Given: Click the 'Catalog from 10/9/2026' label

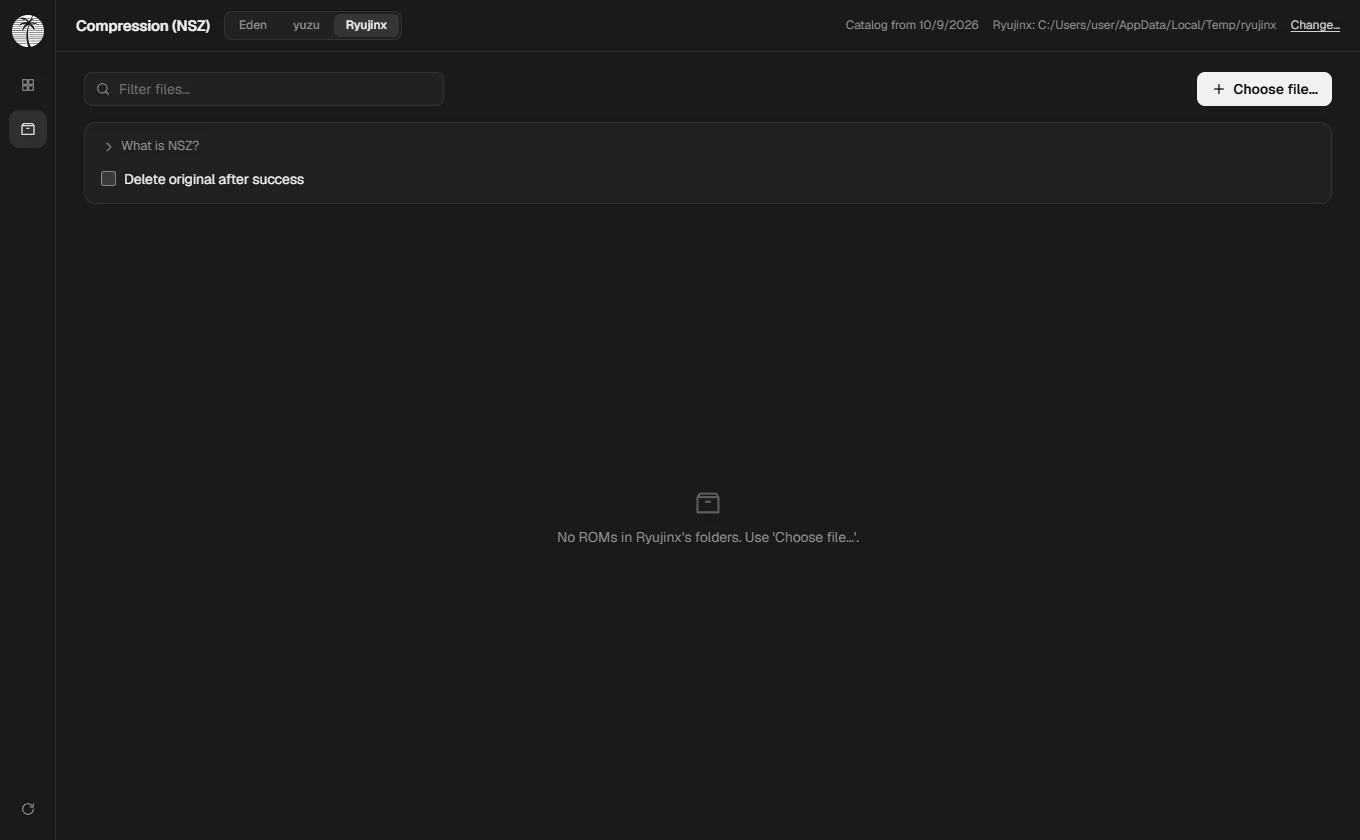Looking at the screenshot, I should (912, 25).
